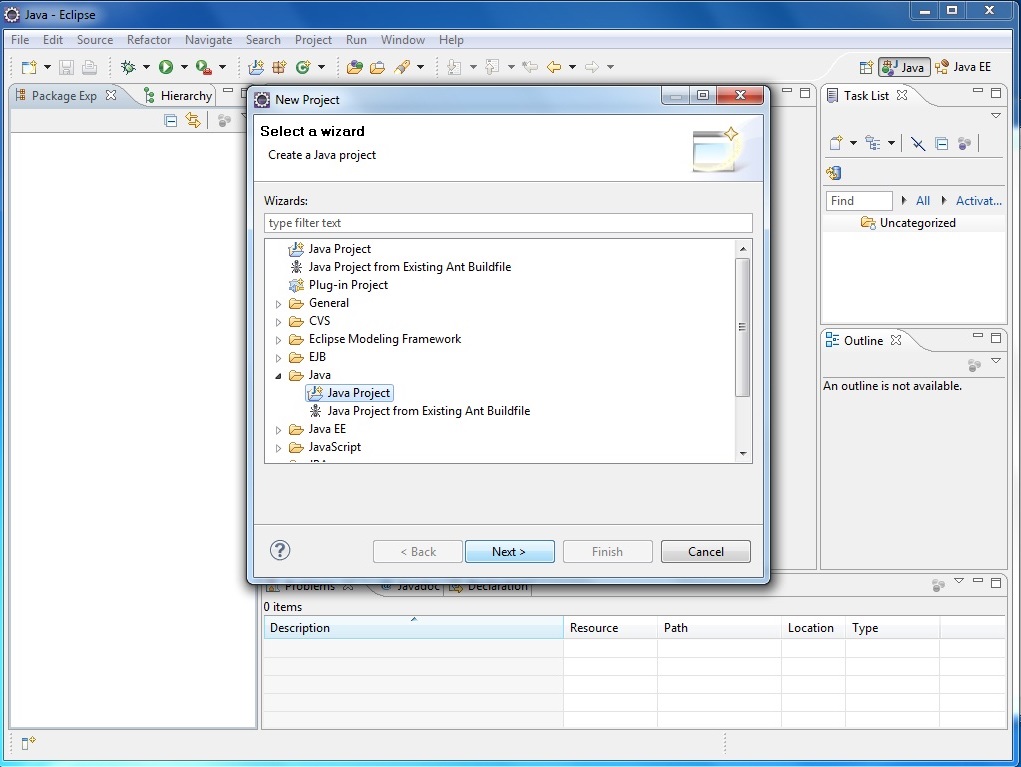The image size is (1021, 767).
Task: Click the Help question mark in the wizard
Action: pos(280,550)
